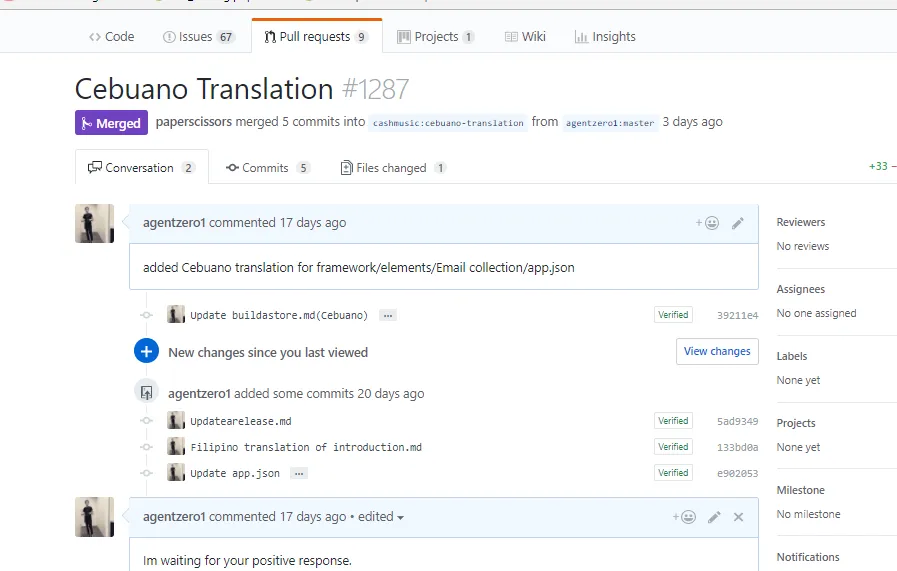Image resolution: width=897 pixels, height=571 pixels.
Task: Click first comment text about Cebuano translation
Action: coord(359,267)
